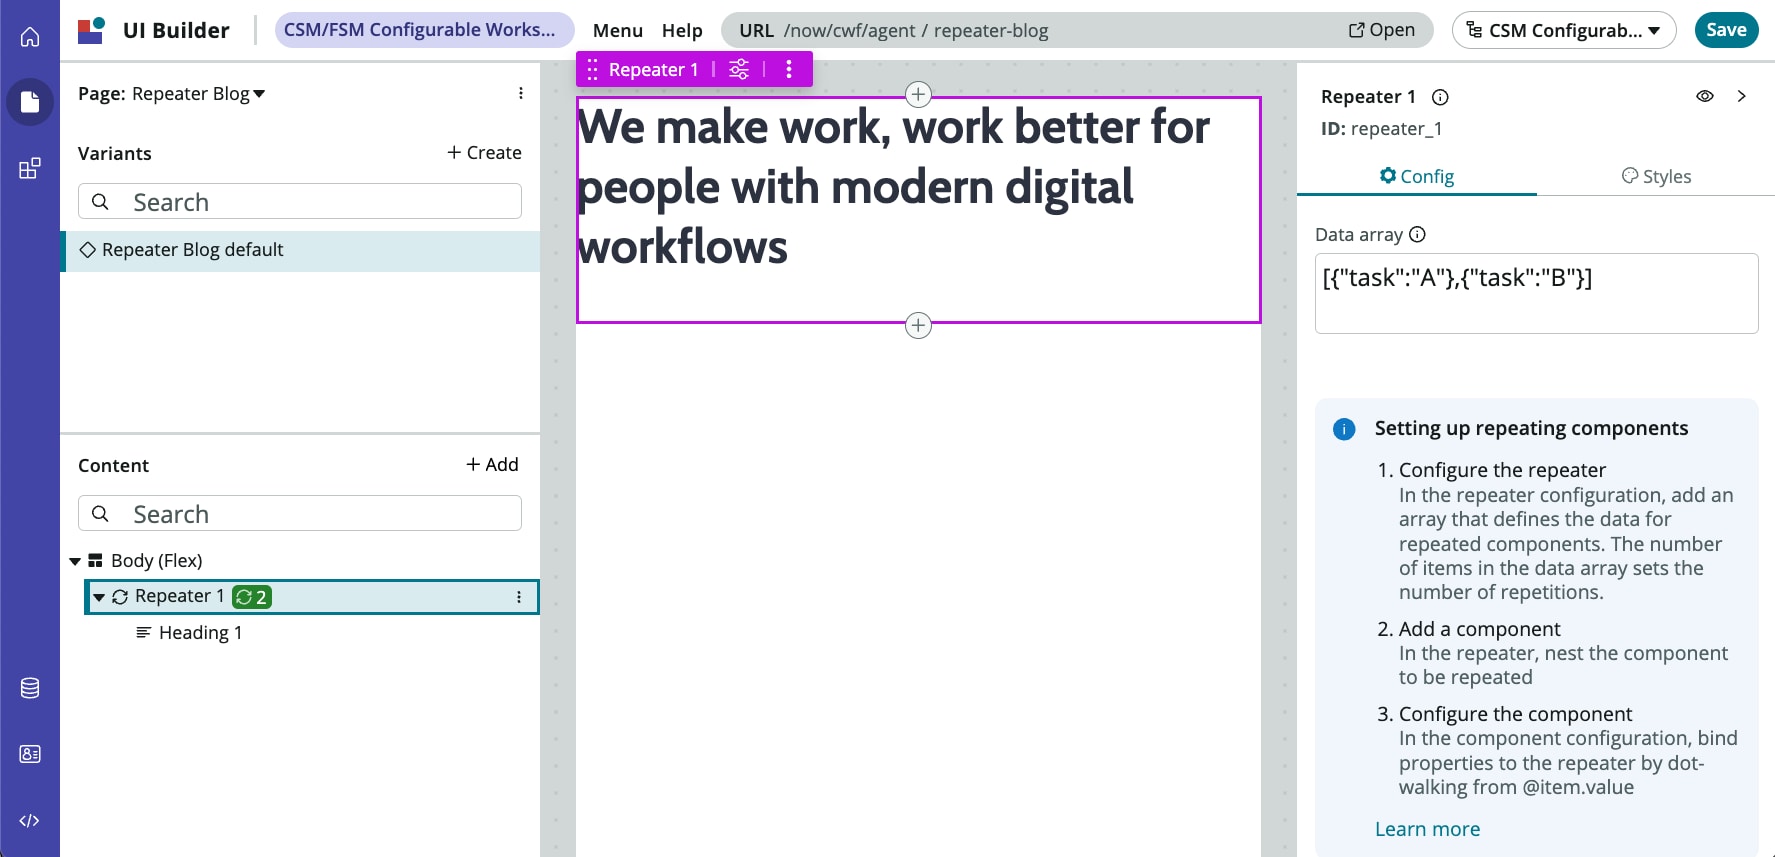Create a new variant
The width and height of the screenshot is (1775, 857).
(484, 152)
